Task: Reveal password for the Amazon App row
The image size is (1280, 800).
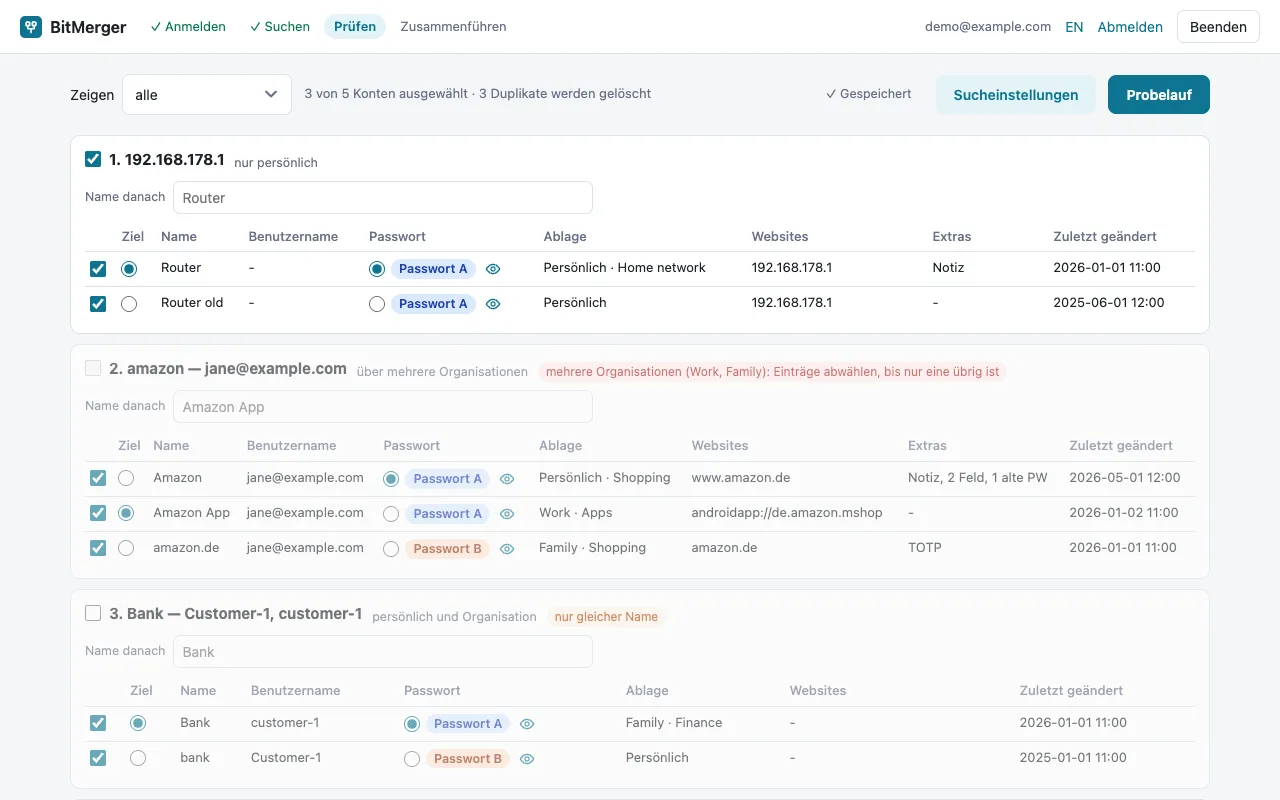Action: pos(507,514)
